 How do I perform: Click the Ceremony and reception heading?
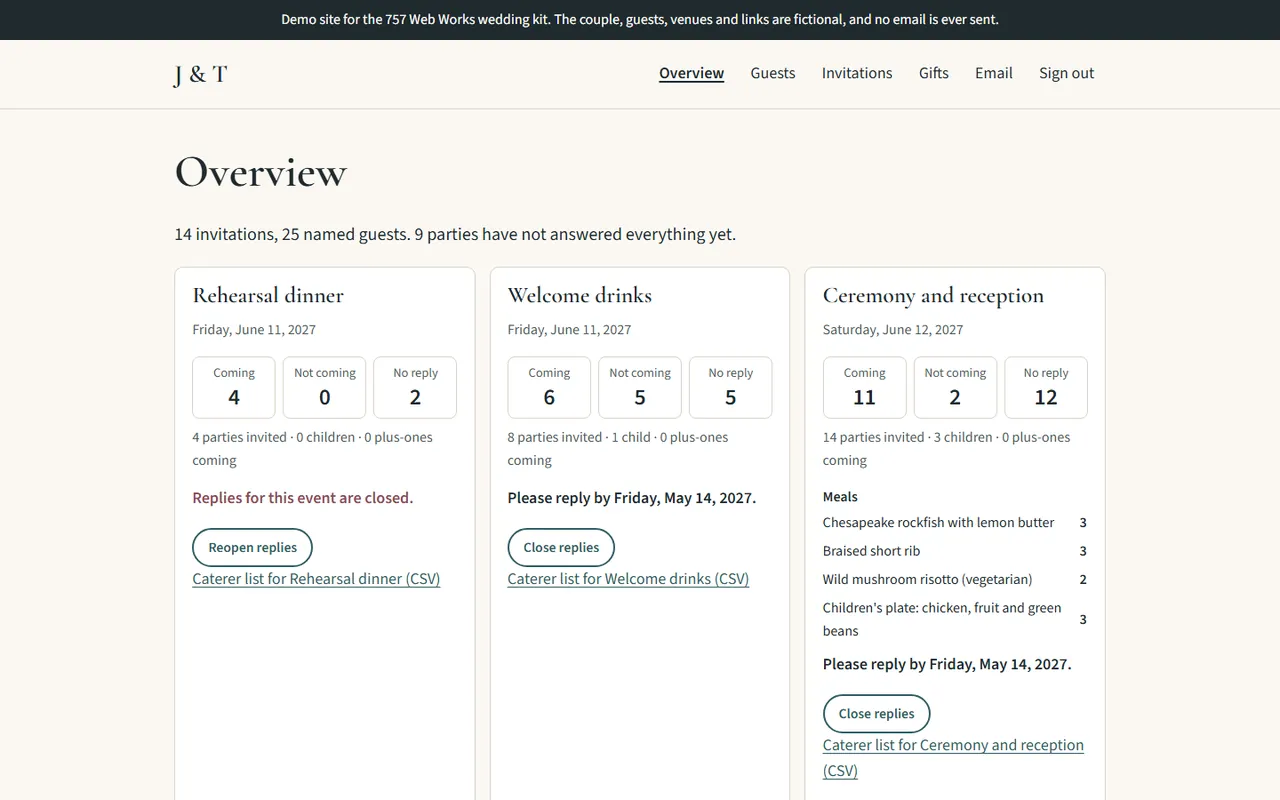click(933, 295)
